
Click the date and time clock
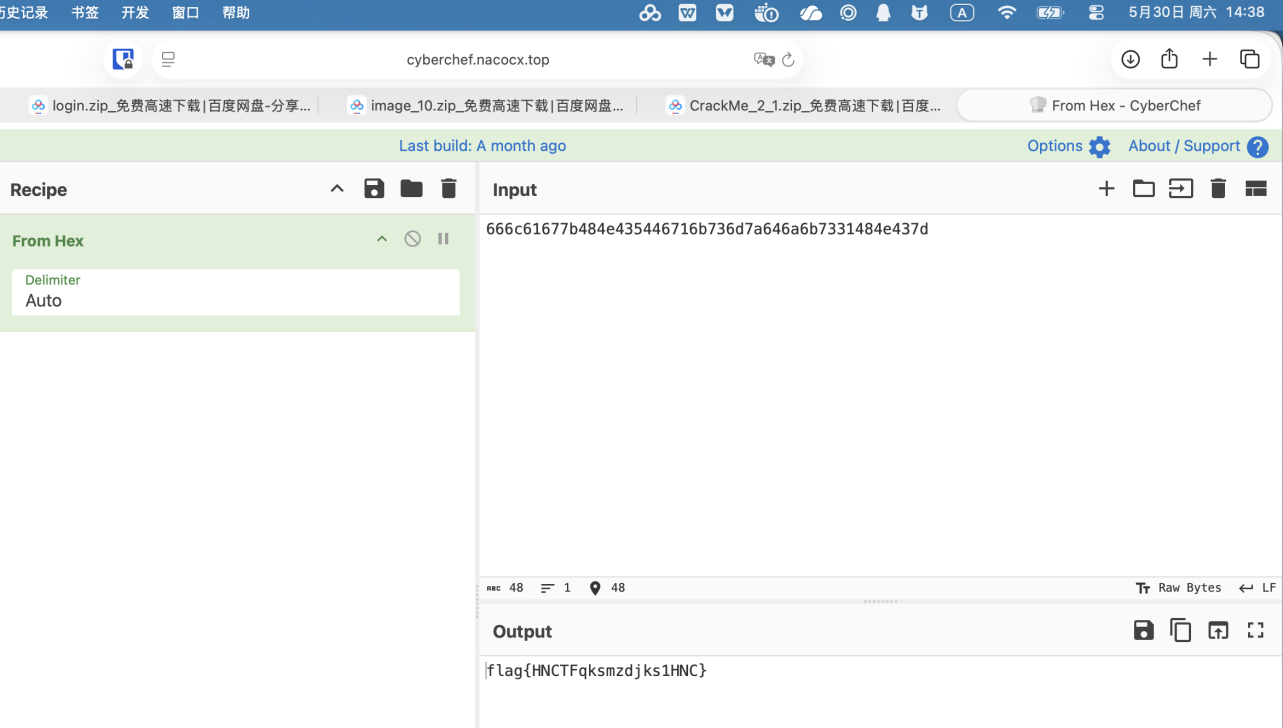(1196, 13)
